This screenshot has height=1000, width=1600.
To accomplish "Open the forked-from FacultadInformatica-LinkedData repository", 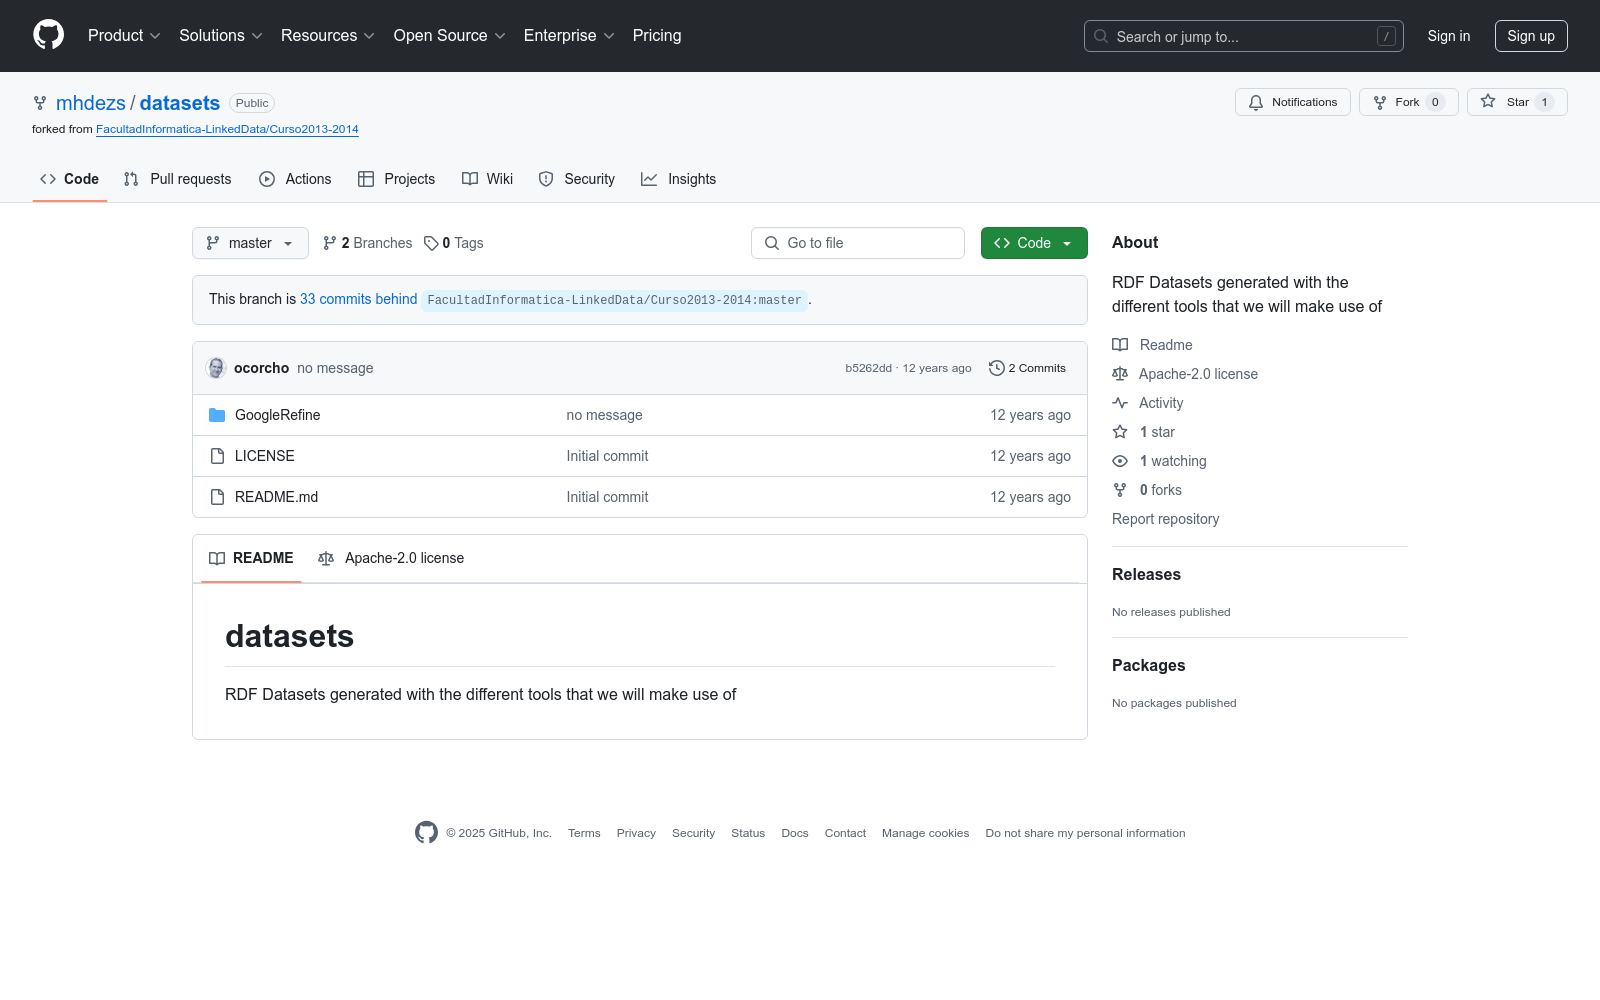I will tap(227, 129).
